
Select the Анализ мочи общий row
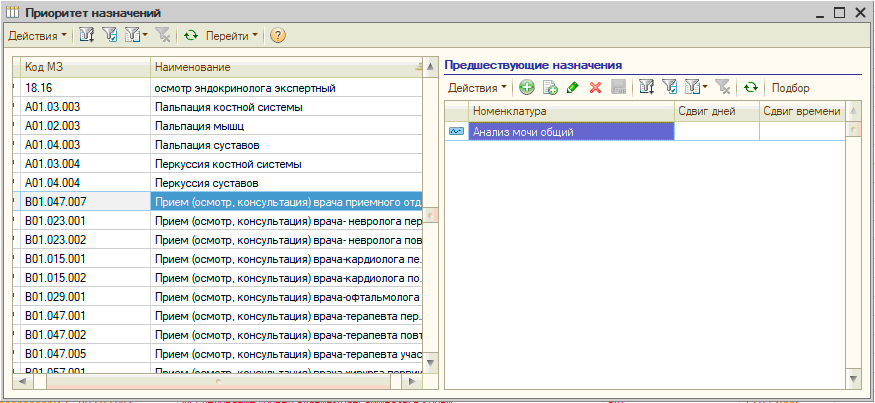click(571, 131)
